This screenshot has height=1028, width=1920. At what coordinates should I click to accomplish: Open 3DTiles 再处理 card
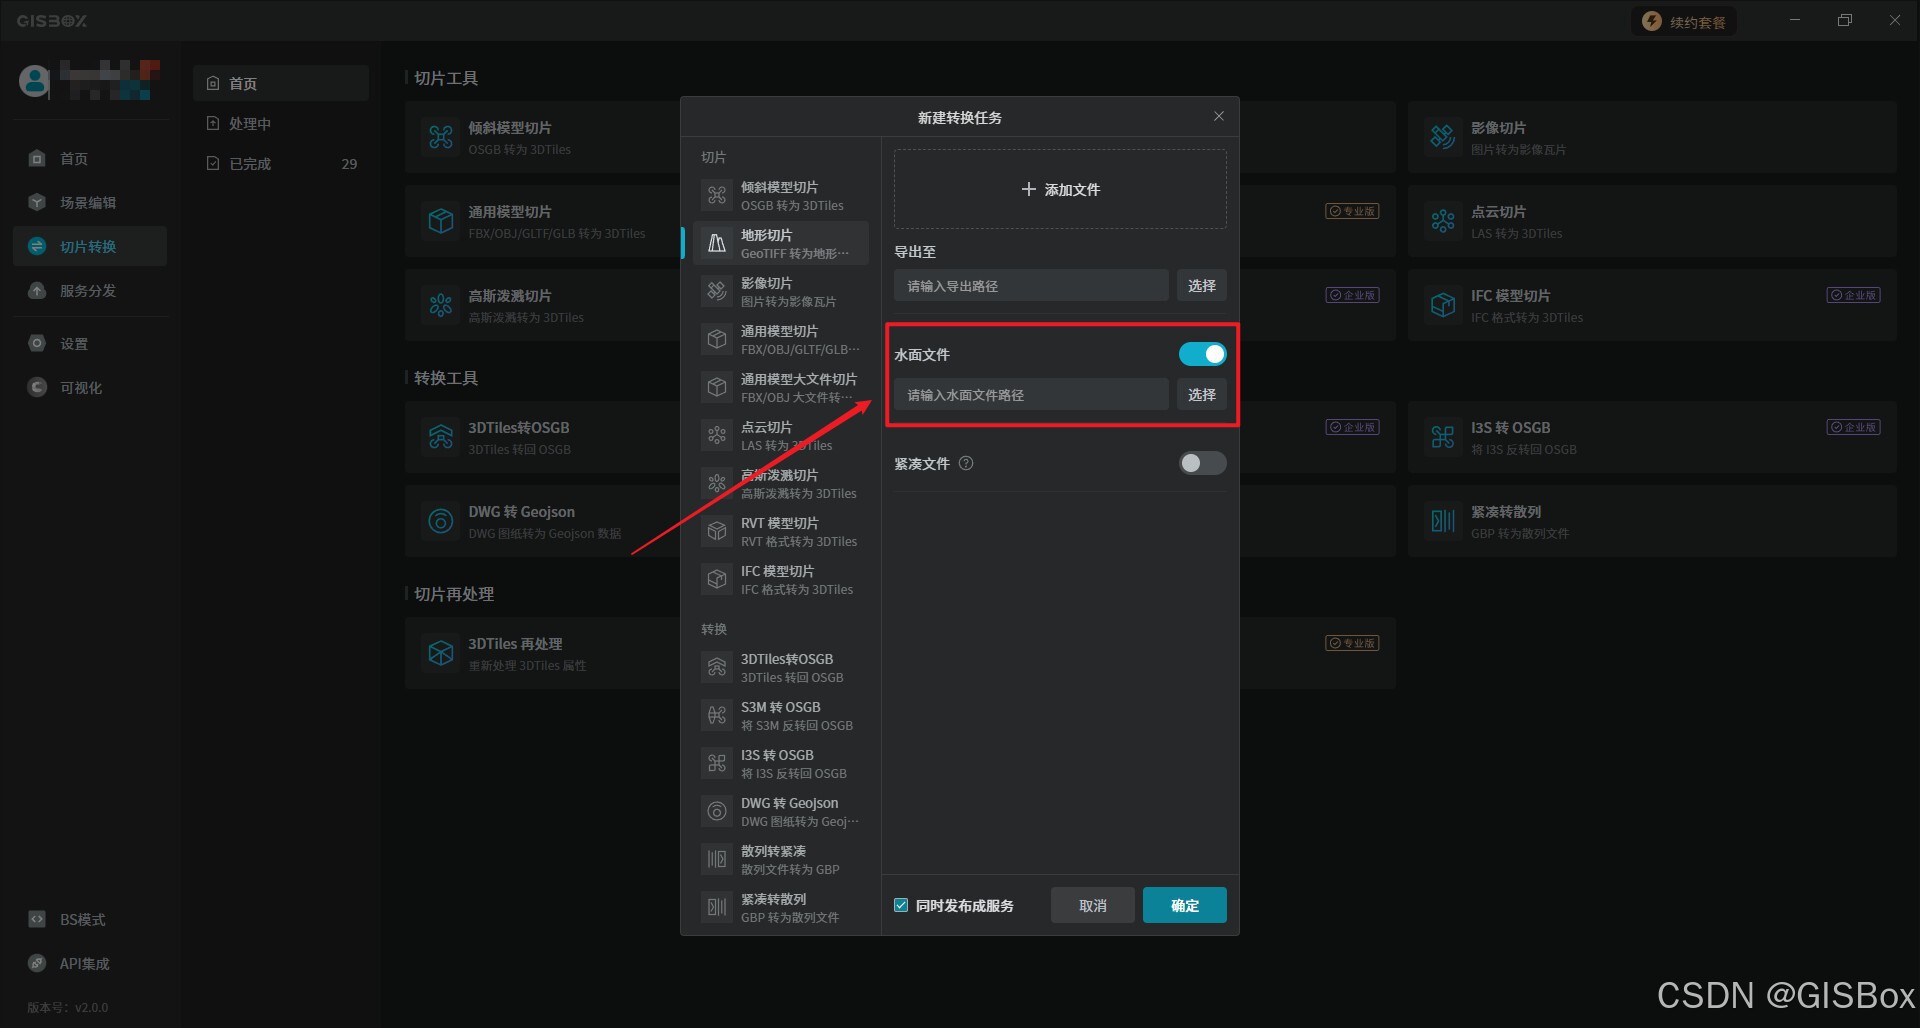(x=542, y=653)
